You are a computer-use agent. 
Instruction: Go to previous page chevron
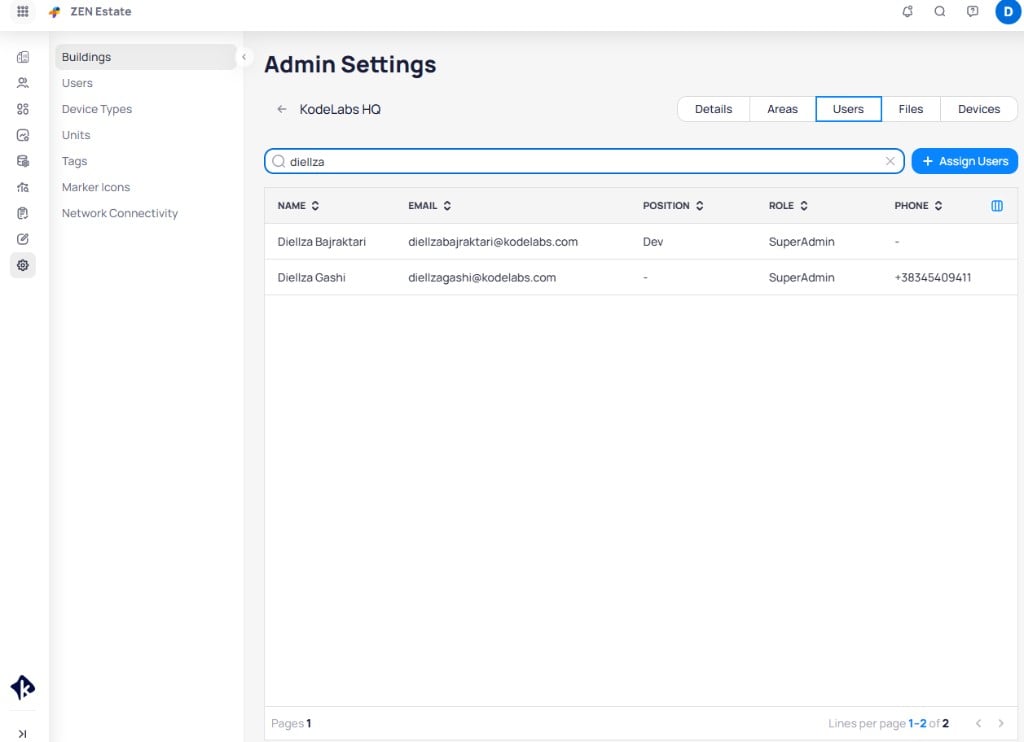pyautogui.click(x=978, y=723)
